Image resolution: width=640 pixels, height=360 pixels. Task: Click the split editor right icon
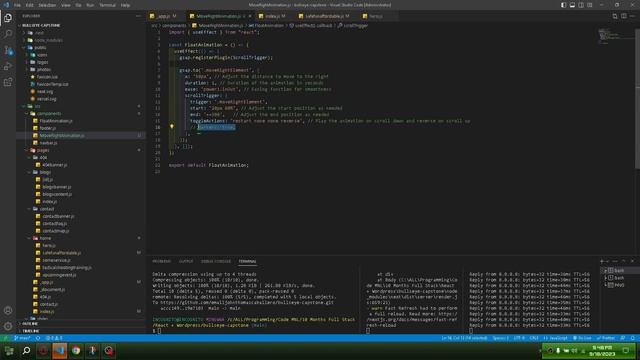coord(624,16)
